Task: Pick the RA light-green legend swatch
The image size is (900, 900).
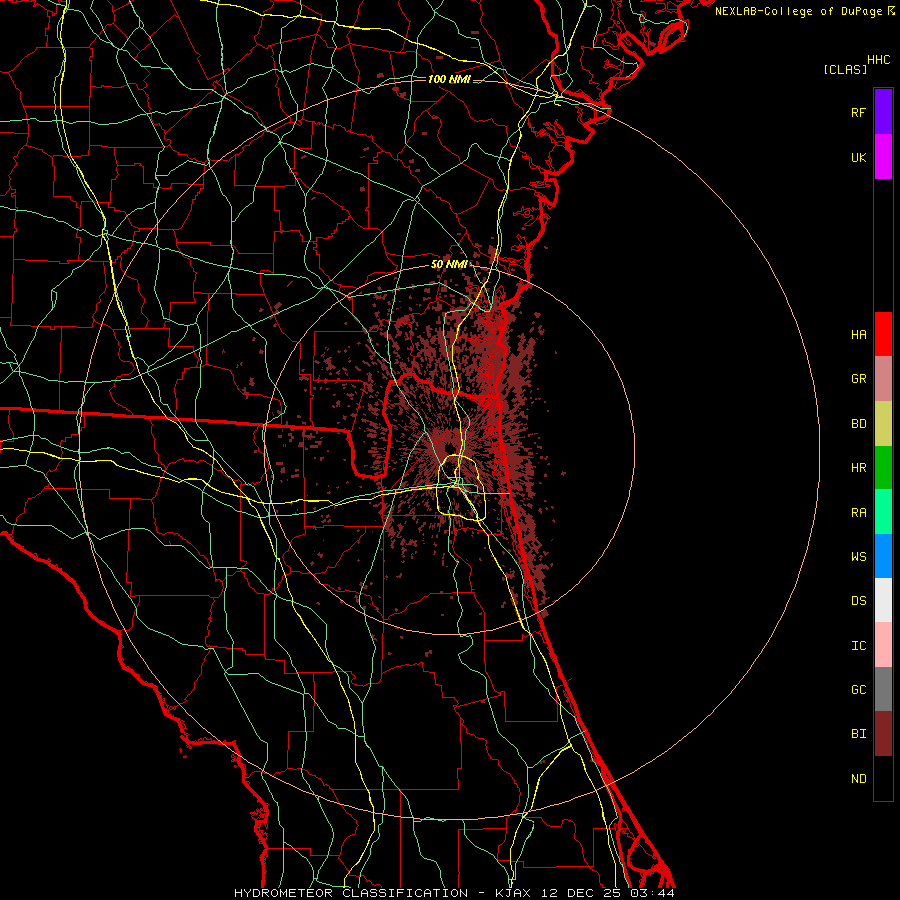Action: tap(883, 512)
